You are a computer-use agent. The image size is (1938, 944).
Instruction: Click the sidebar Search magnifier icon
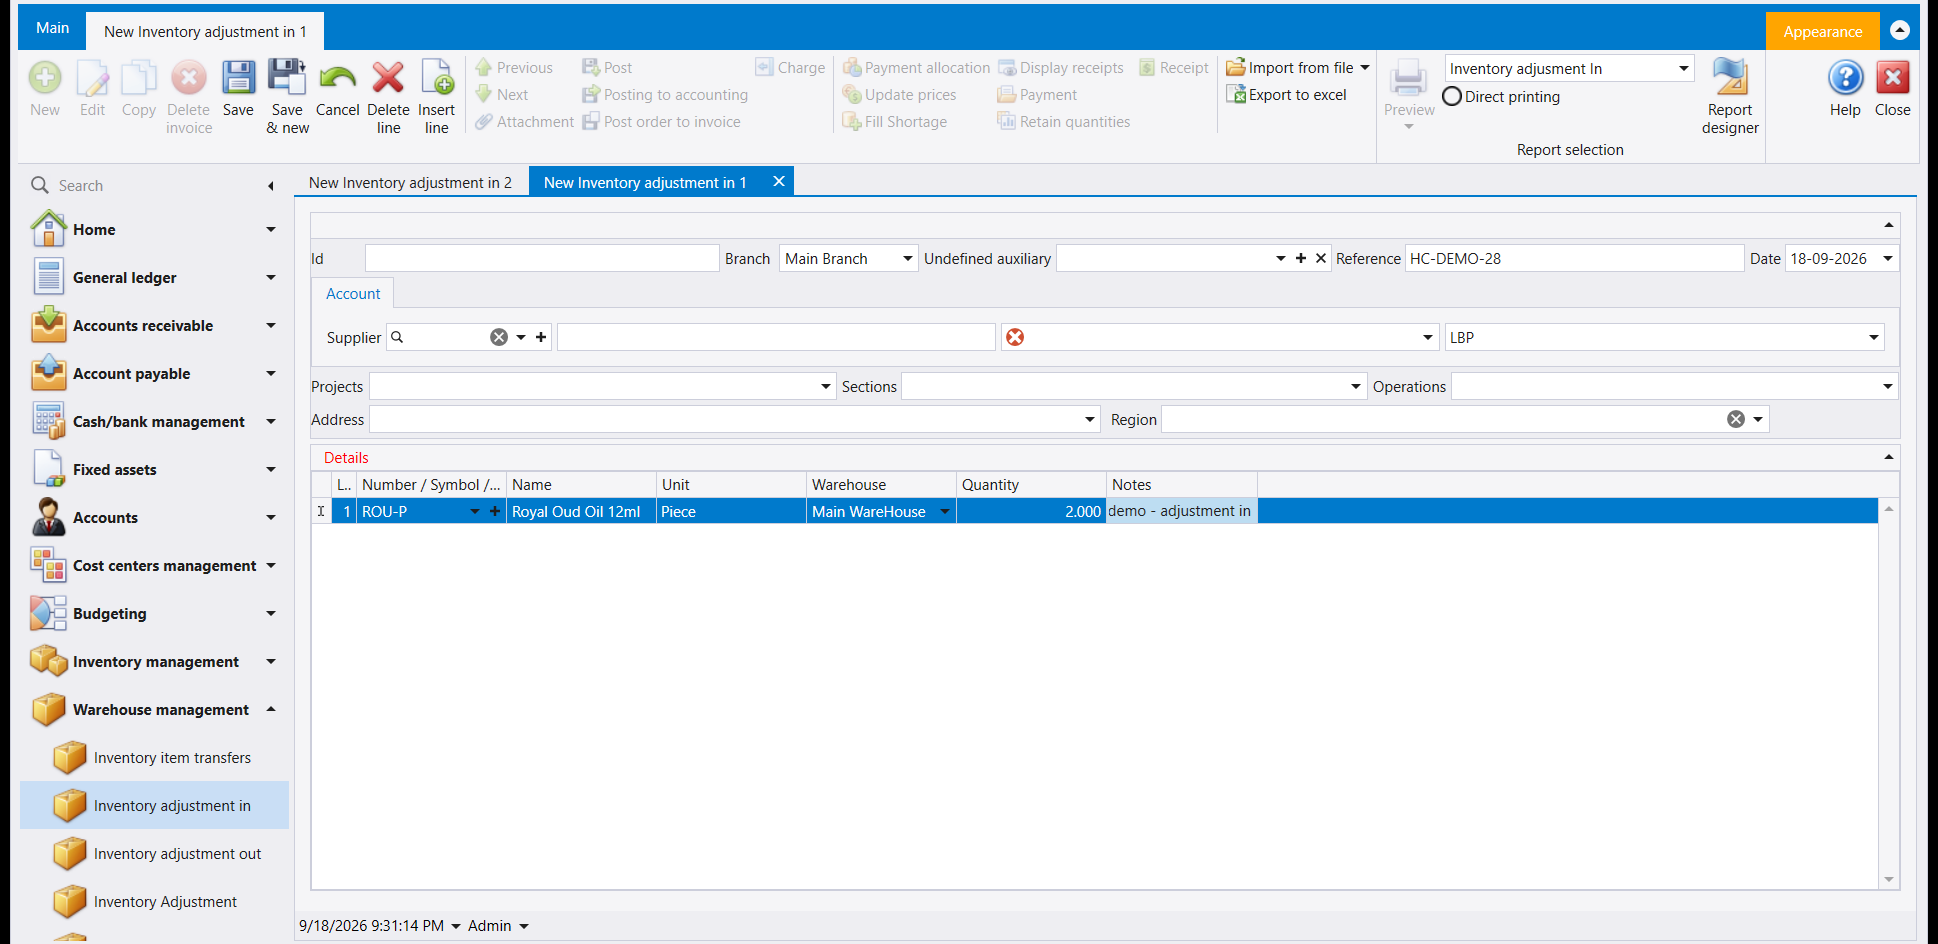40,185
